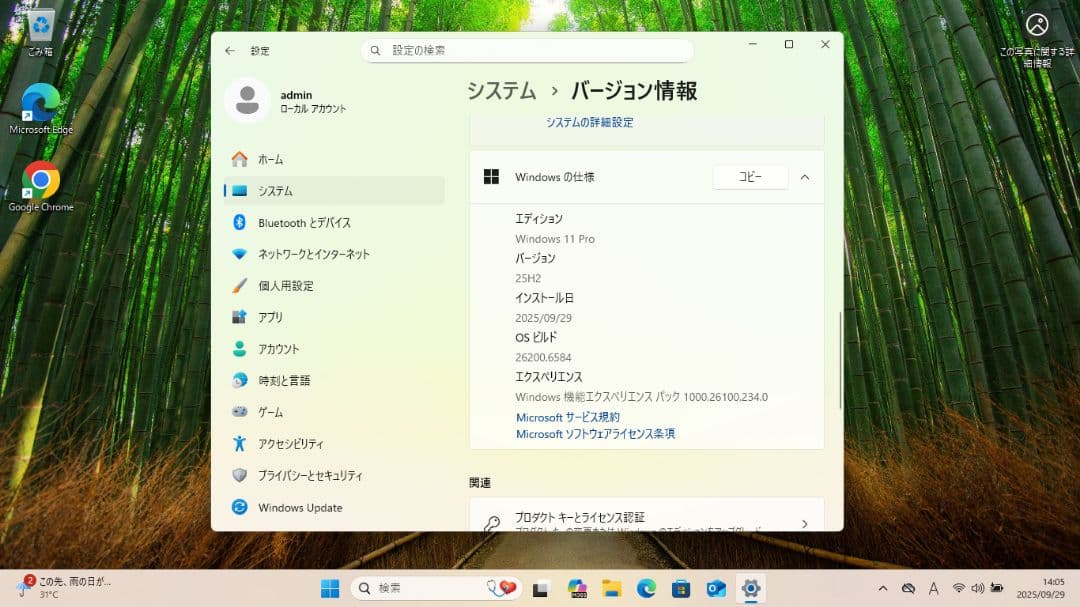
Task: Open アクセシビリティ in the sidebar
Action: click(x=334, y=444)
